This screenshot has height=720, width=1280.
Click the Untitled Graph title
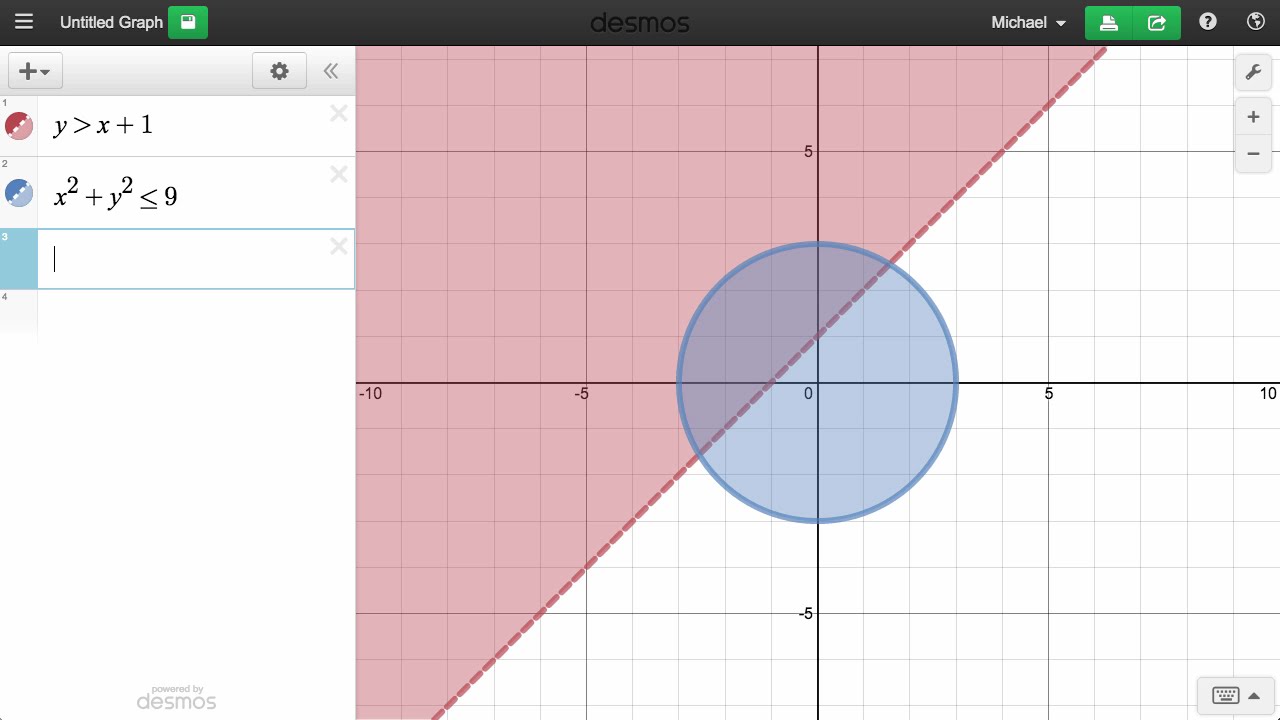[111, 22]
